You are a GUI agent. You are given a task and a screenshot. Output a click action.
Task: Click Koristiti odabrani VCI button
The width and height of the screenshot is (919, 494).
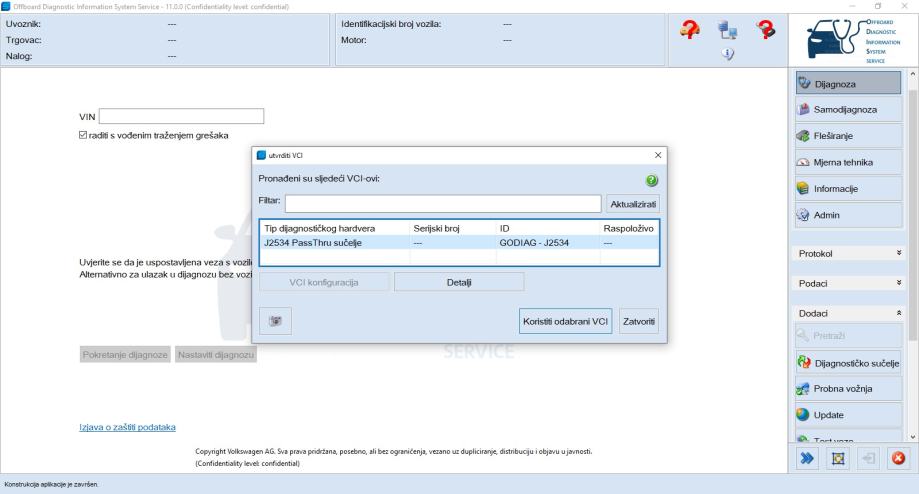(x=566, y=321)
